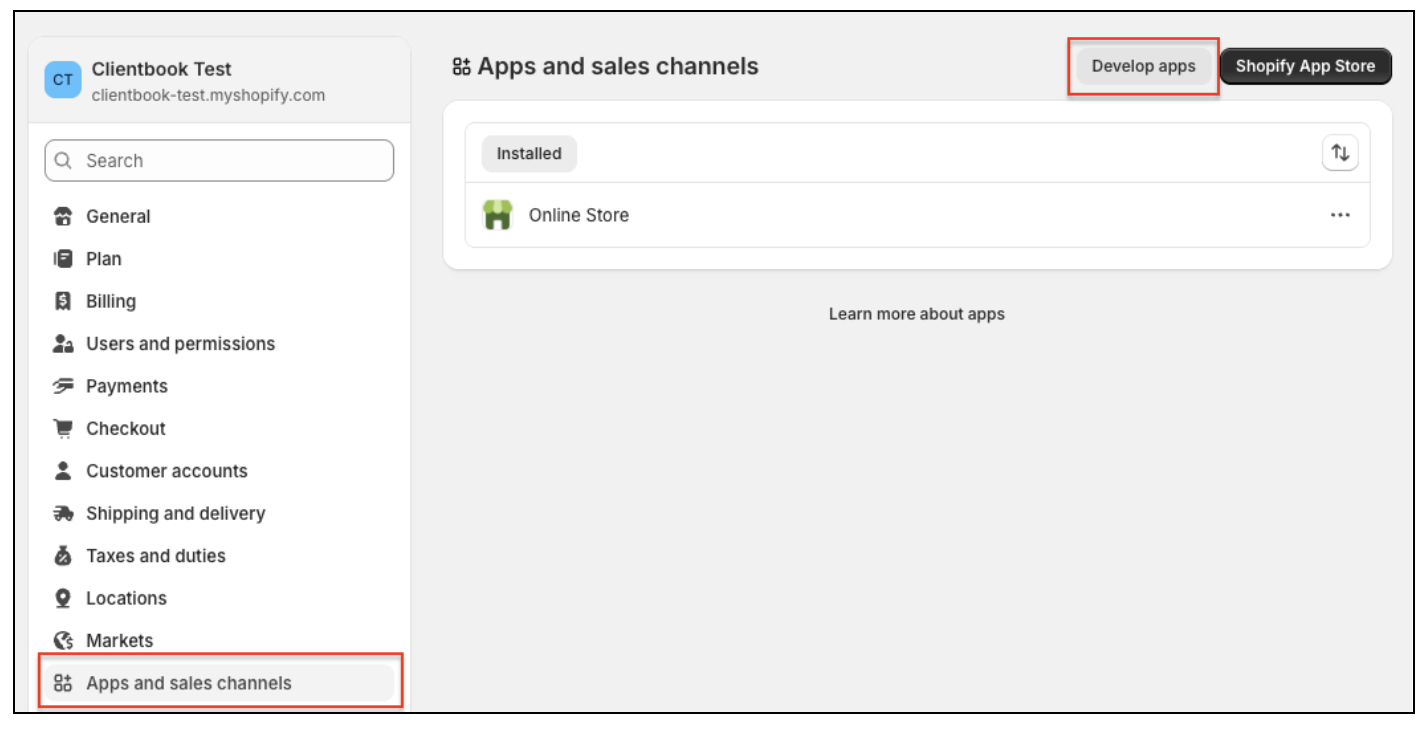Click the Users and permissions icon
1428x730 pixels.
click(x=64, y=344)
